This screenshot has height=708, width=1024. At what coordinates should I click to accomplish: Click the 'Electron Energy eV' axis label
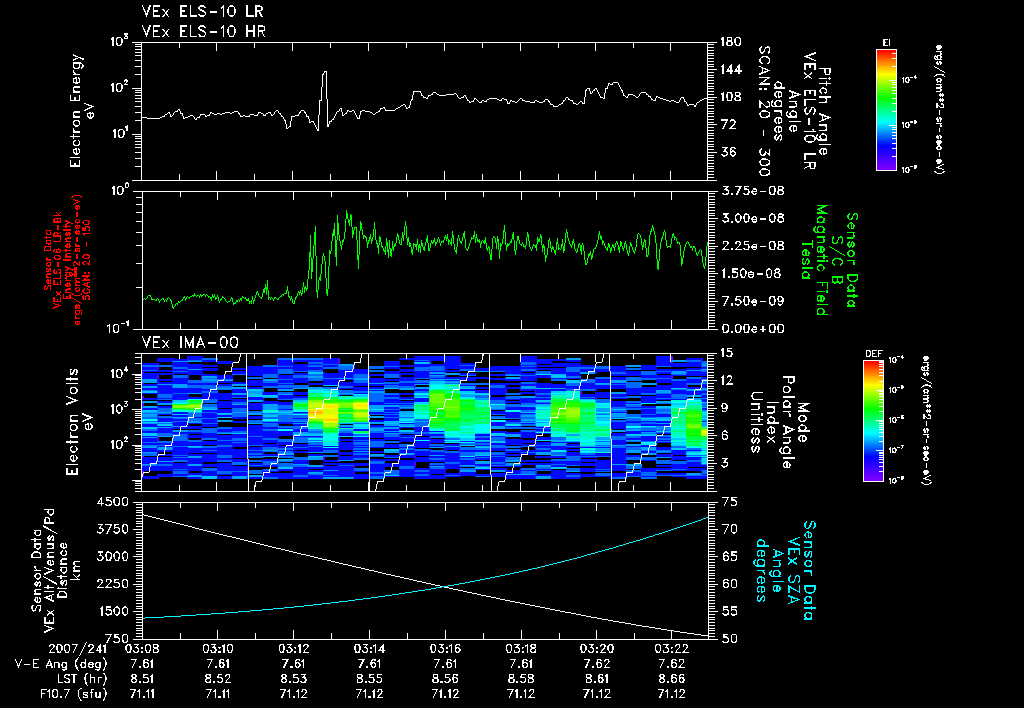click(x=83, y=110)
